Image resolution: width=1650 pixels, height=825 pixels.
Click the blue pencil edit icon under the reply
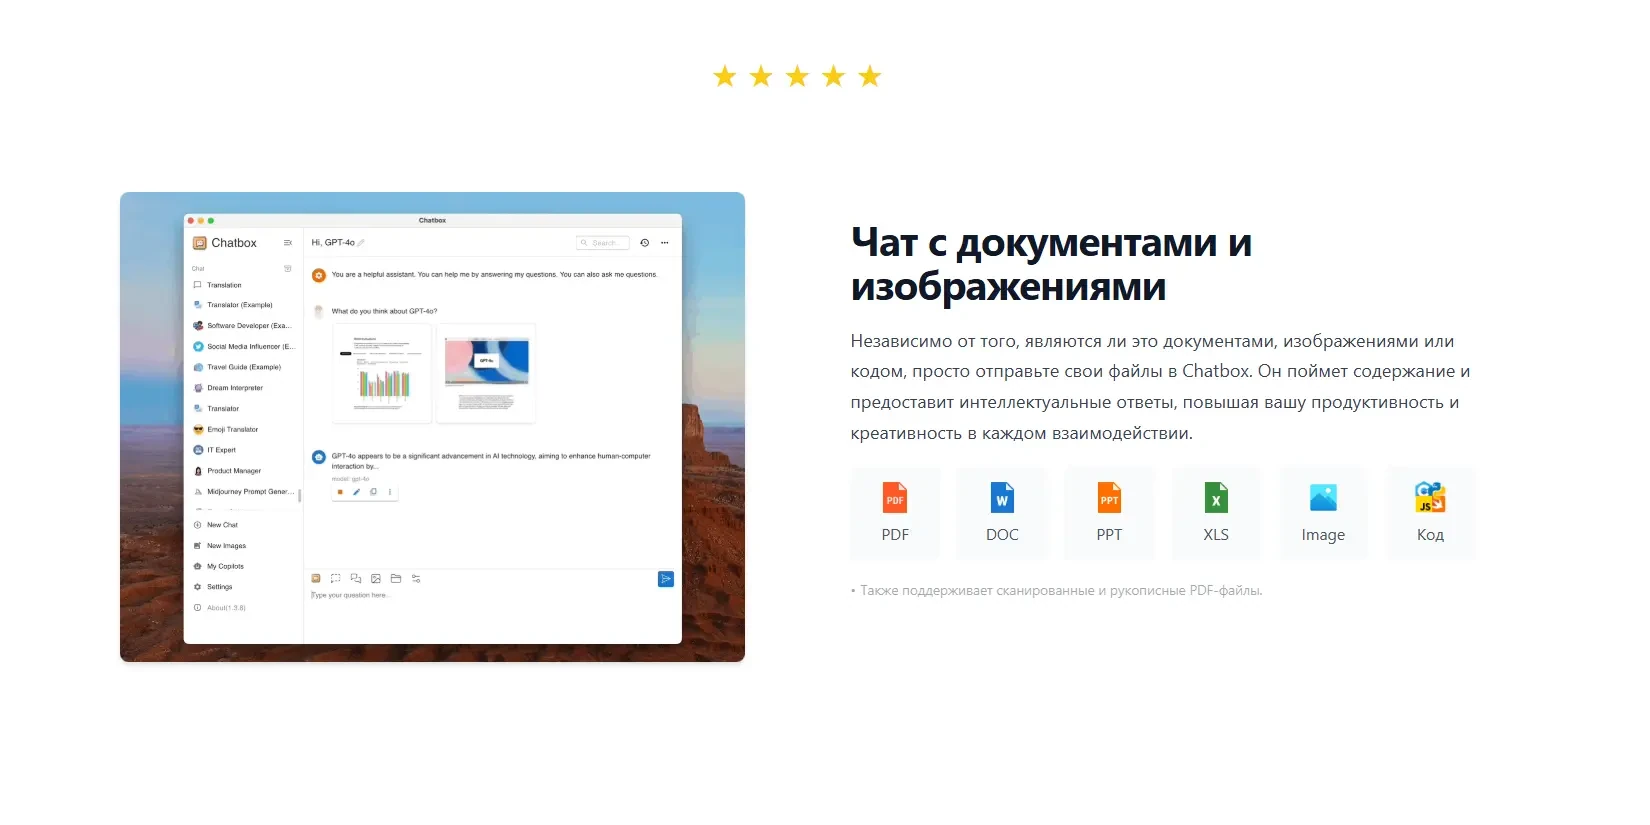[357, 492]
